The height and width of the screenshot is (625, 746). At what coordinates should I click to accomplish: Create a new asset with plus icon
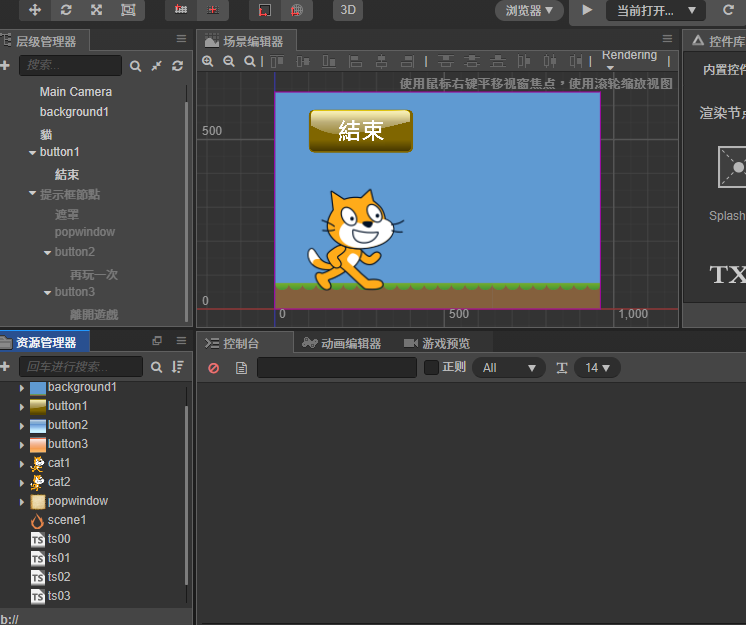click(5, 366)
